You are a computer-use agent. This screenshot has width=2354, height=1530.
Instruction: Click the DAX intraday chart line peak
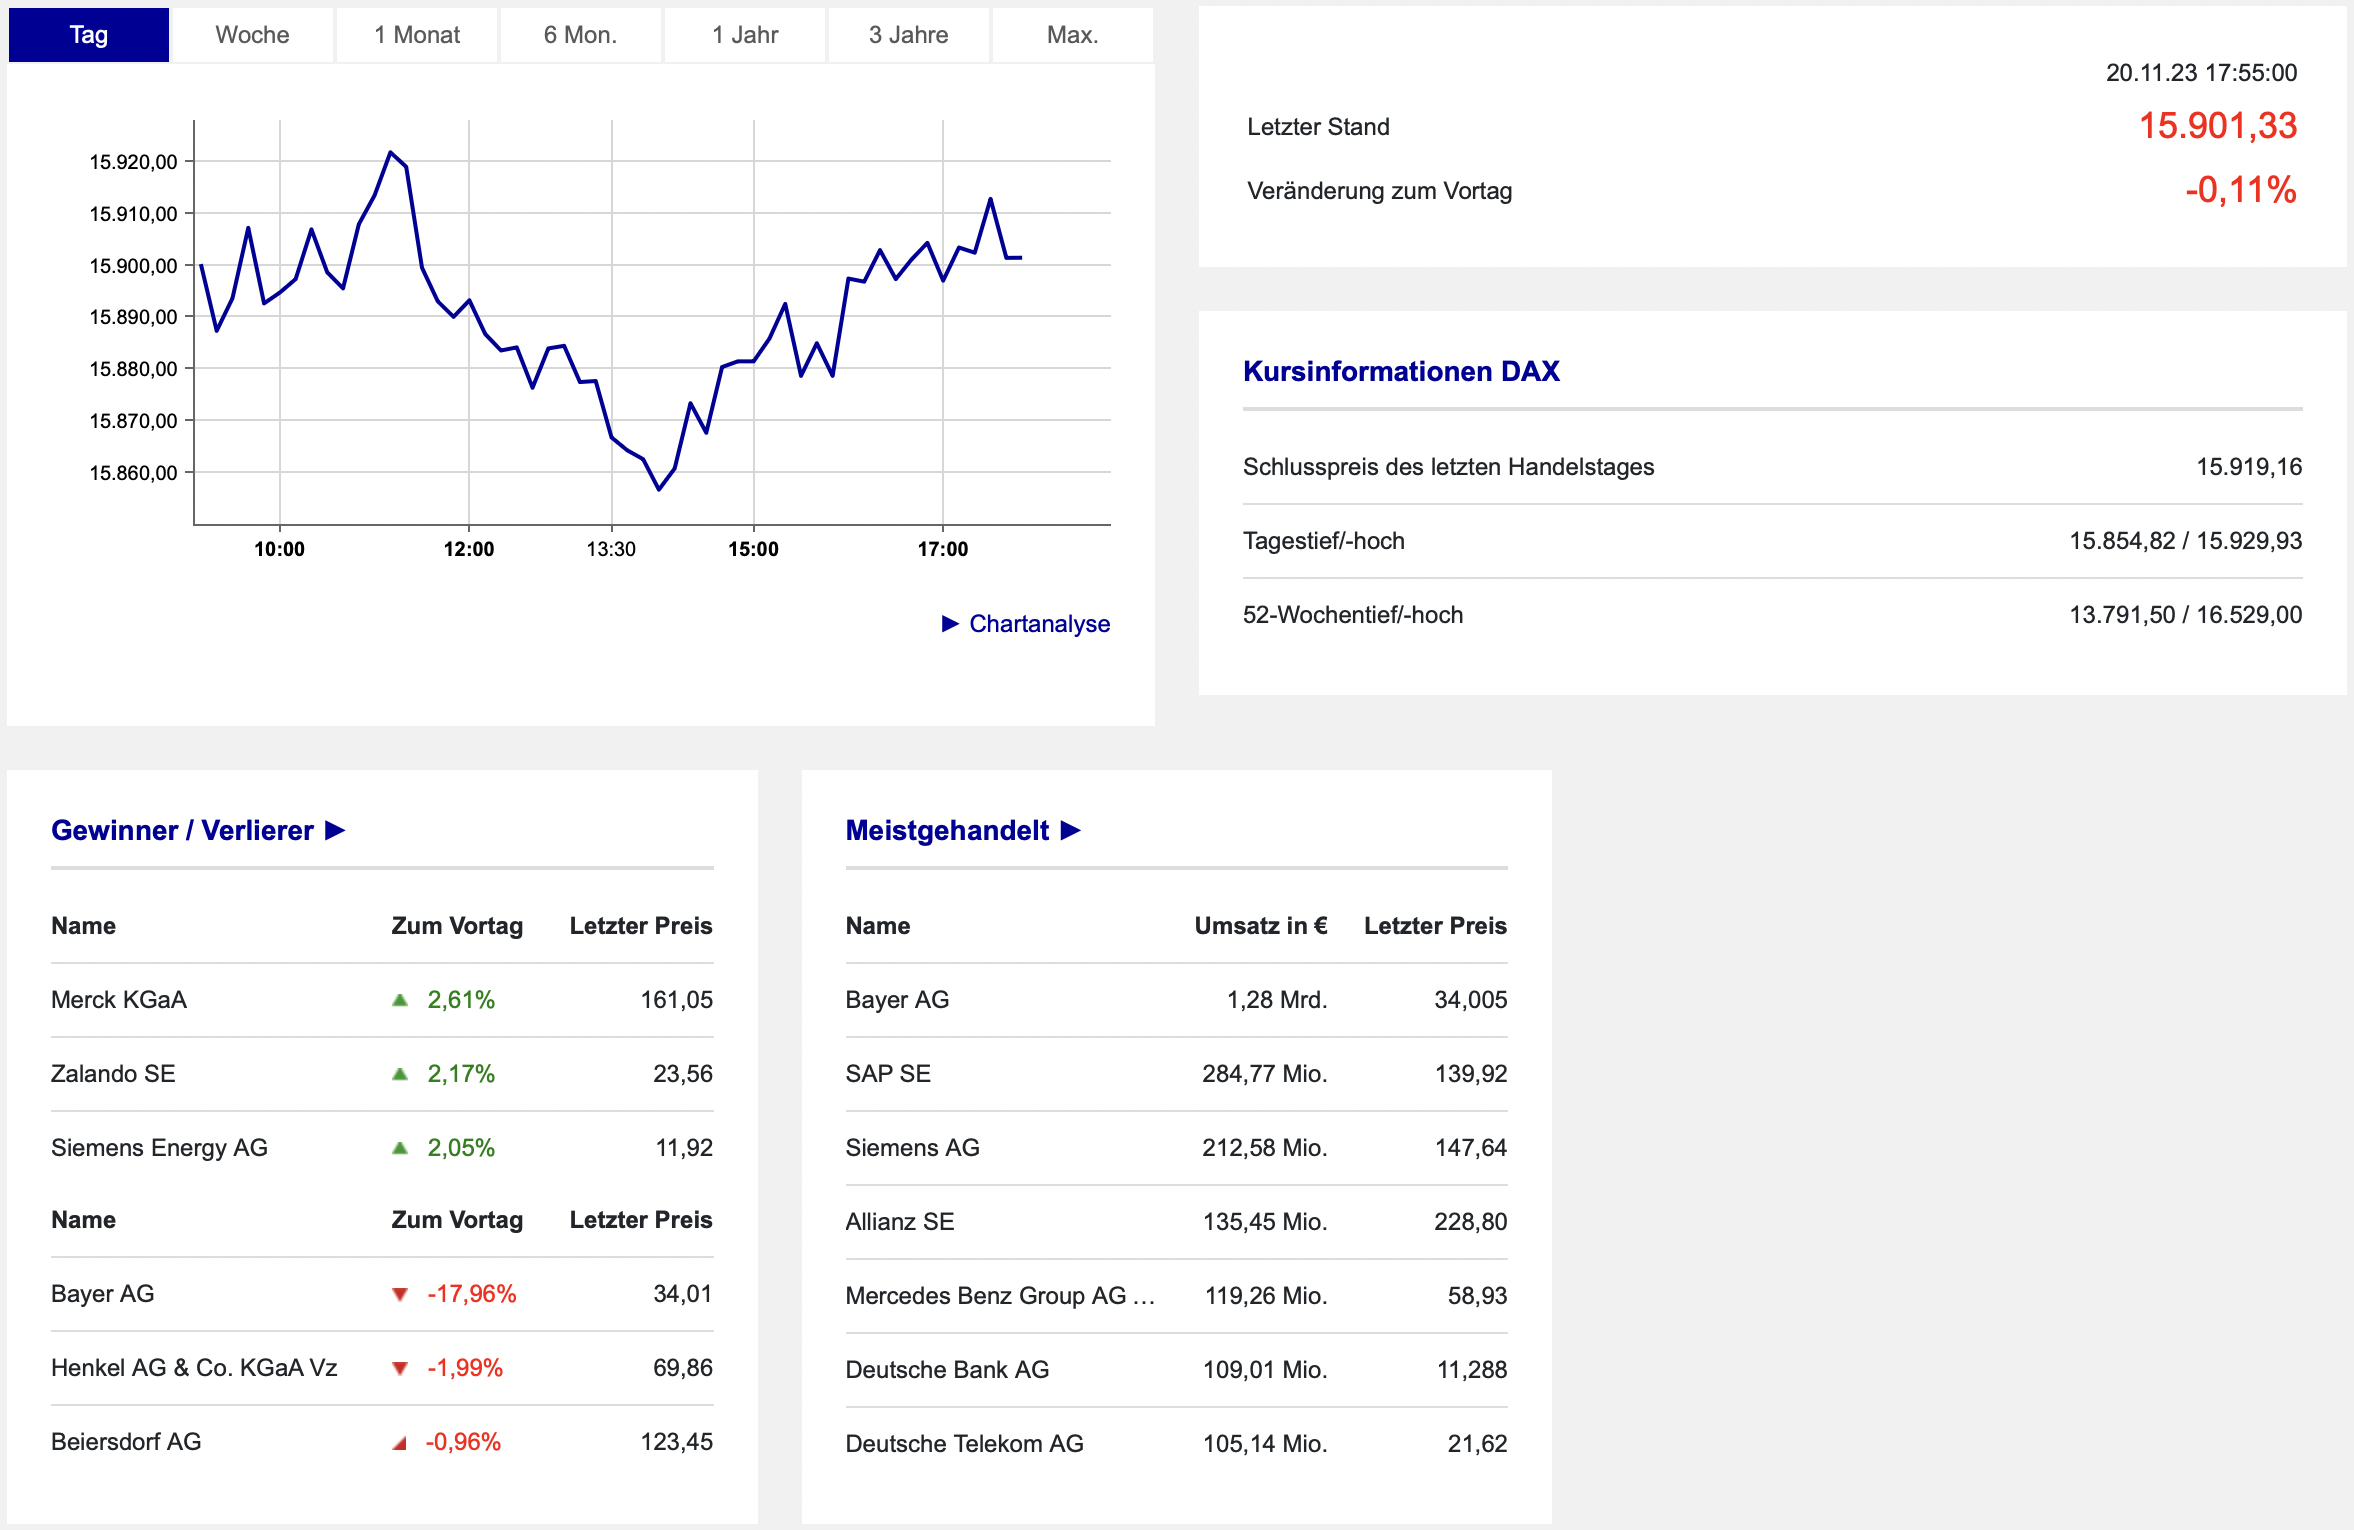pos(390,153)
